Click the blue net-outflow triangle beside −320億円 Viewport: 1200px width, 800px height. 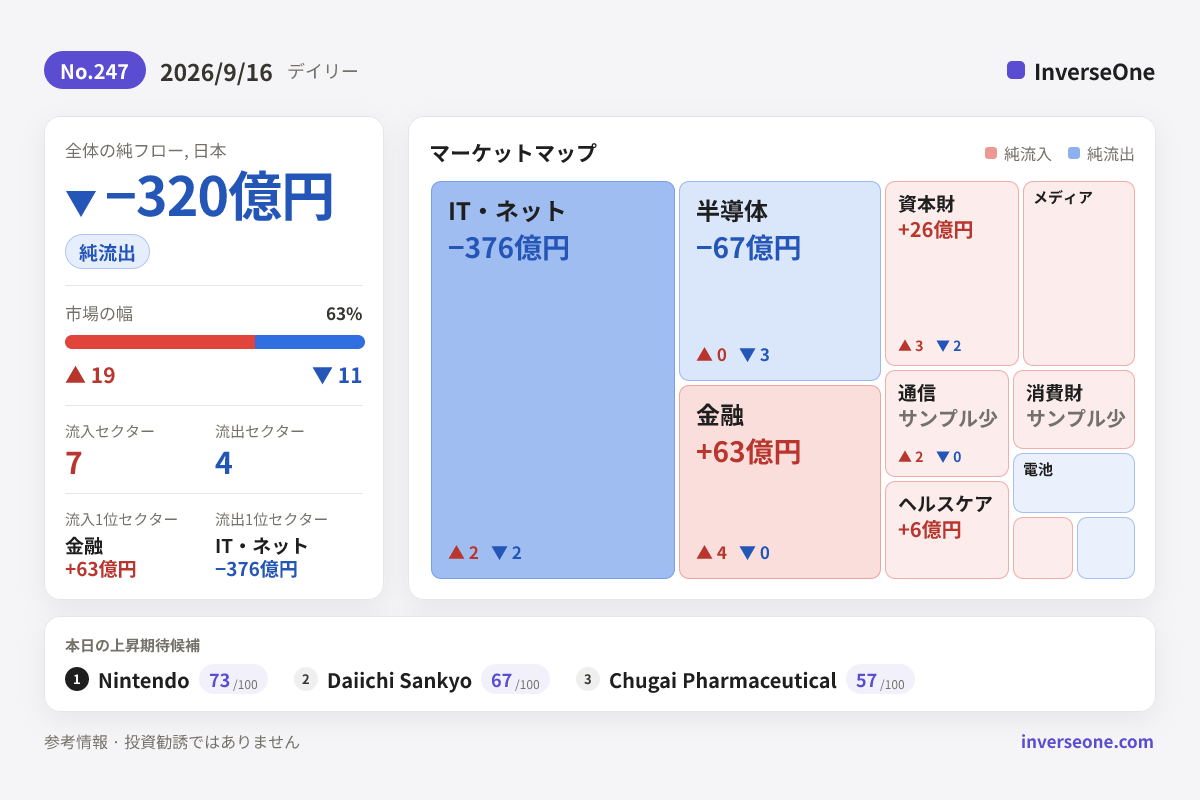point(81,202)
